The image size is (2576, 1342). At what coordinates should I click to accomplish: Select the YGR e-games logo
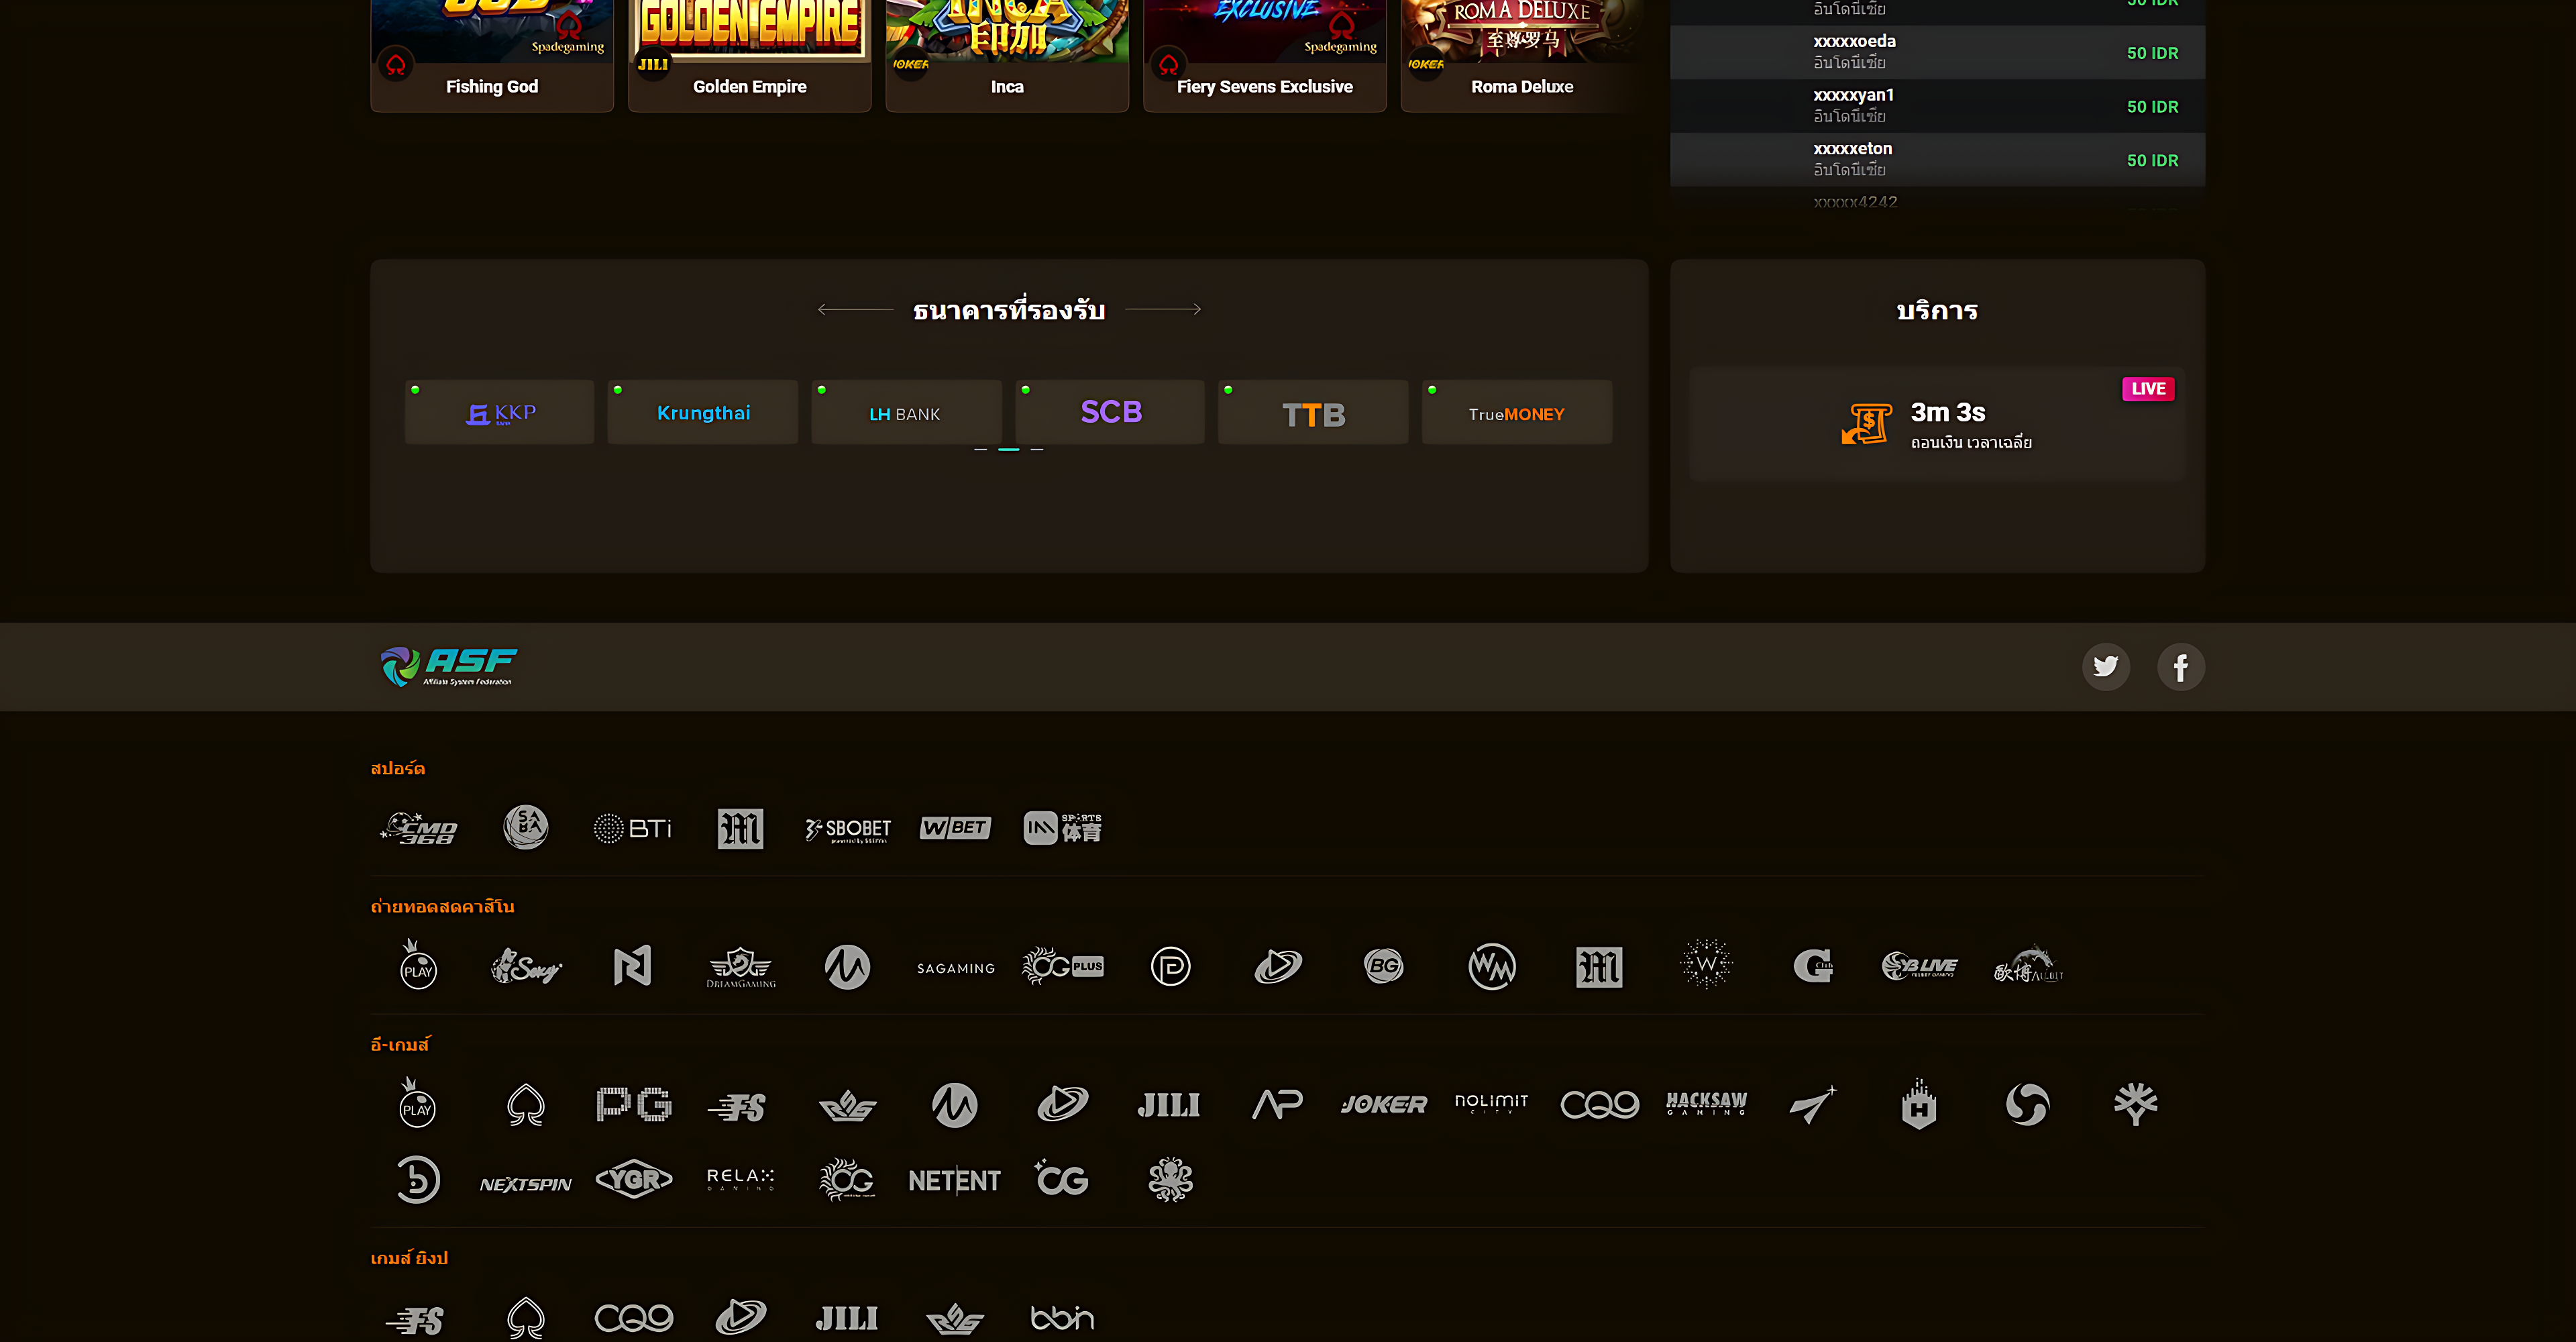tap(633, 1180)
